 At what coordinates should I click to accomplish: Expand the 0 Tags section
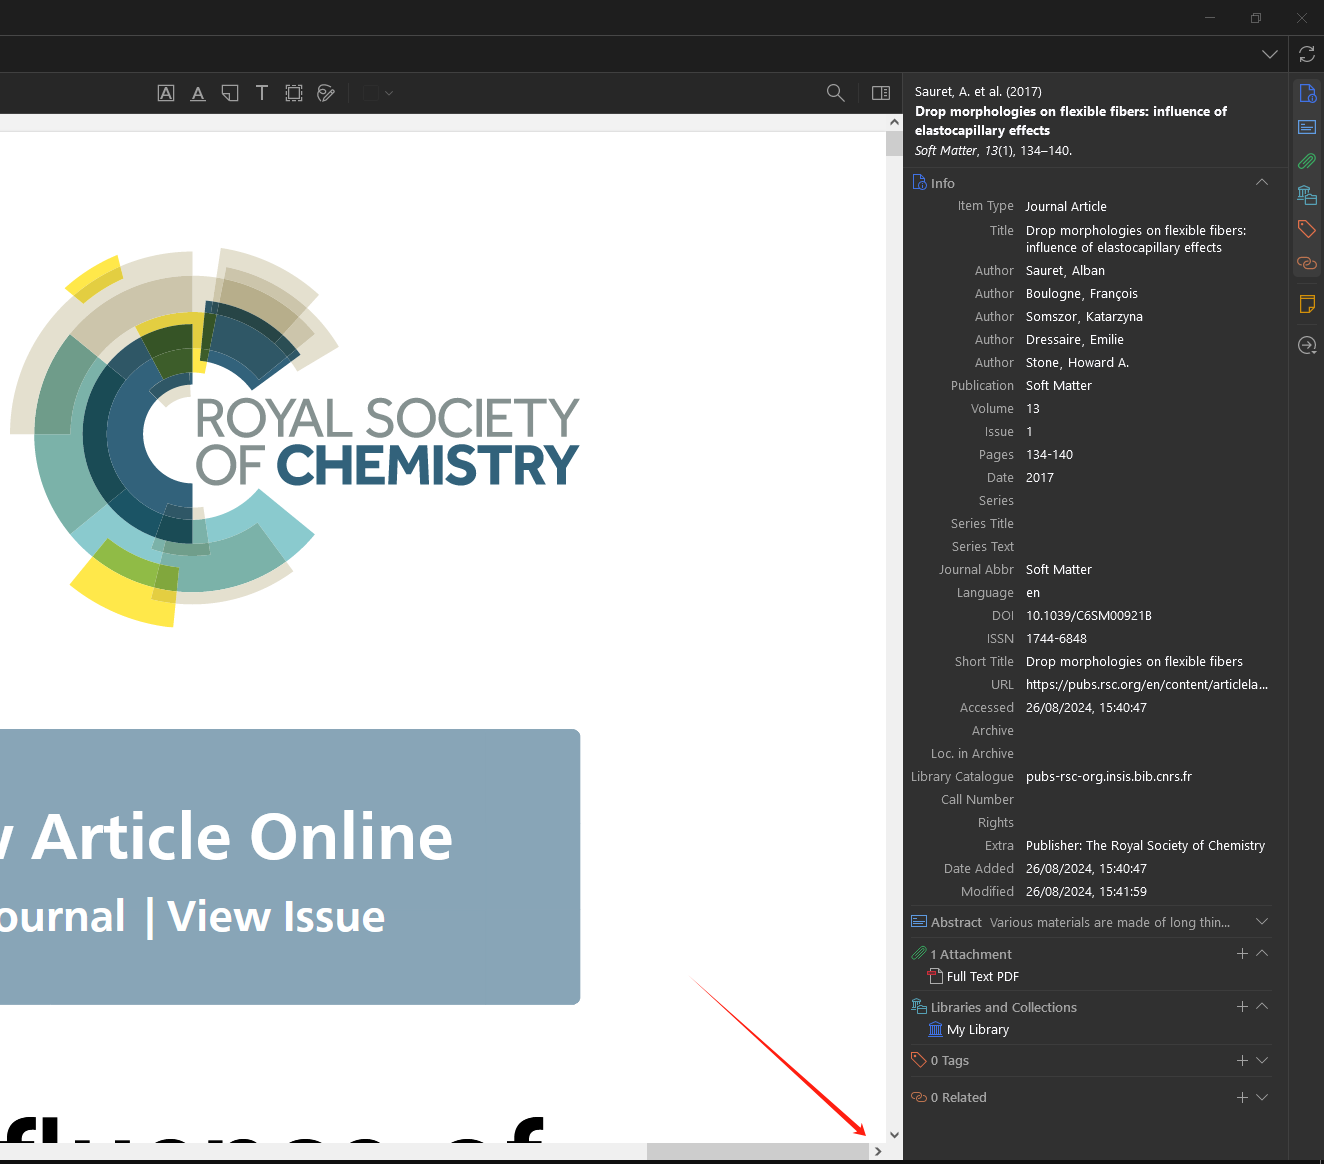click(x=1262, y=1060)
